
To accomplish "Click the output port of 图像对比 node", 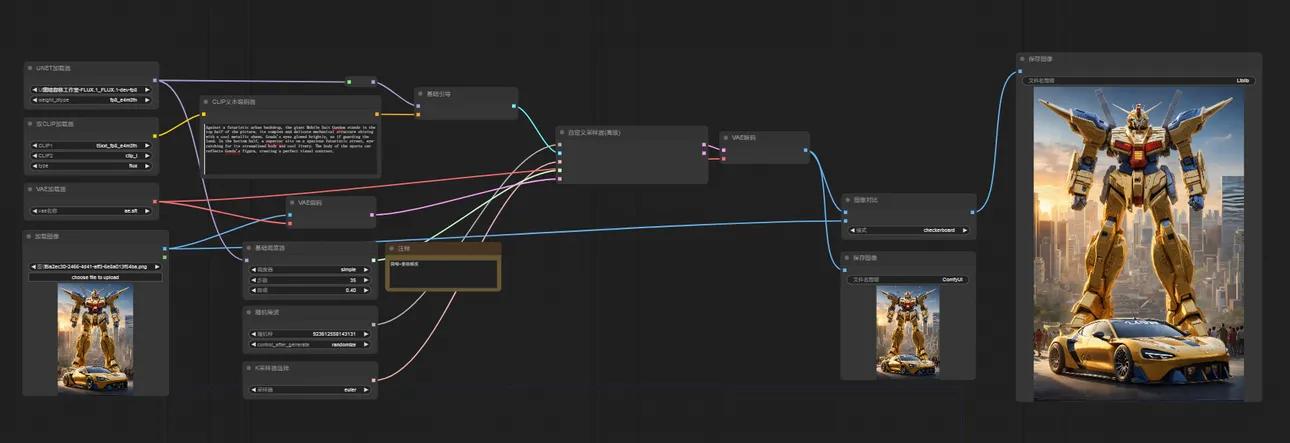I will coord(971,212).
